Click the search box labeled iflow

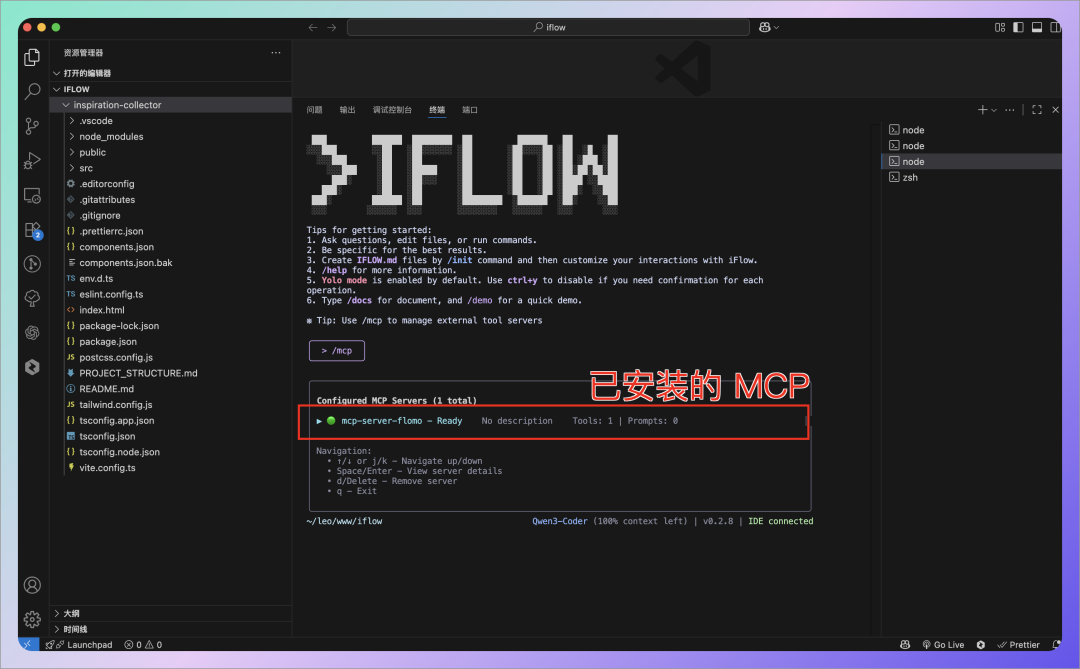pyautogui.click(x=548, y=28)
